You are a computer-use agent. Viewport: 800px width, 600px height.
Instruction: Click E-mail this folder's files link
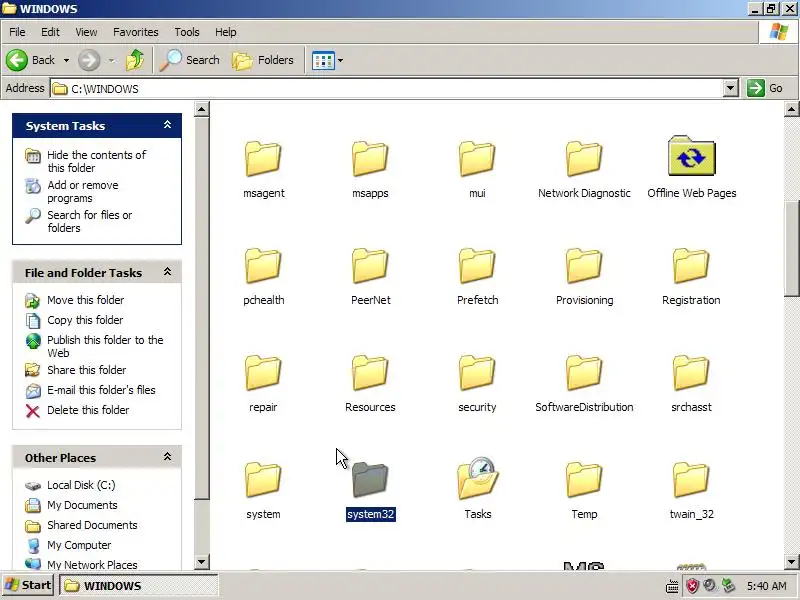coord(102,390)
